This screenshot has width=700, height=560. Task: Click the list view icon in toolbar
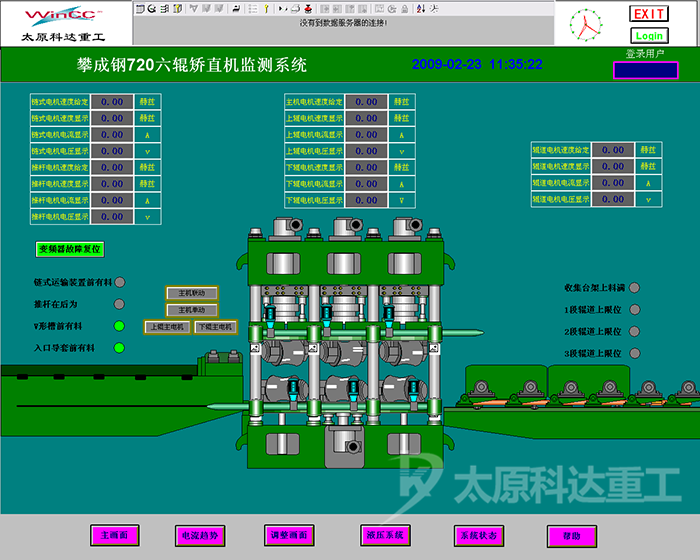(x=252, y=8)
